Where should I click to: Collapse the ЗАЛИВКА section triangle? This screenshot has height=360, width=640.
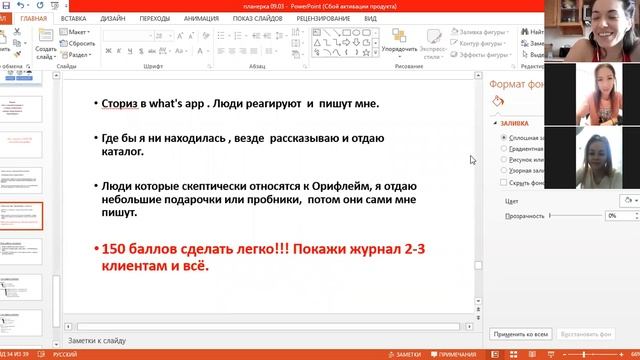[495, 123]
